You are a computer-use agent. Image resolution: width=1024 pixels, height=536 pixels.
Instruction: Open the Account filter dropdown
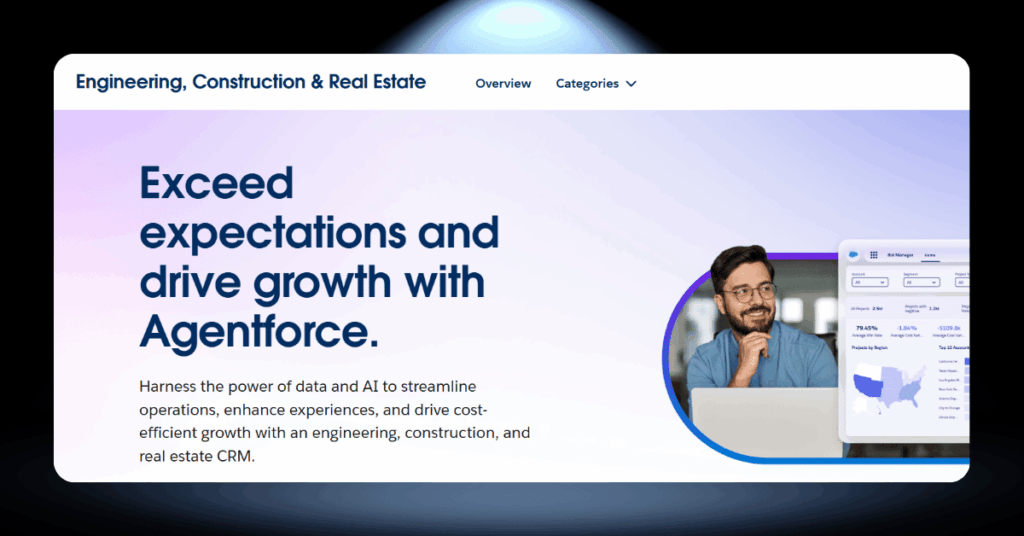(x=870, y=282)
